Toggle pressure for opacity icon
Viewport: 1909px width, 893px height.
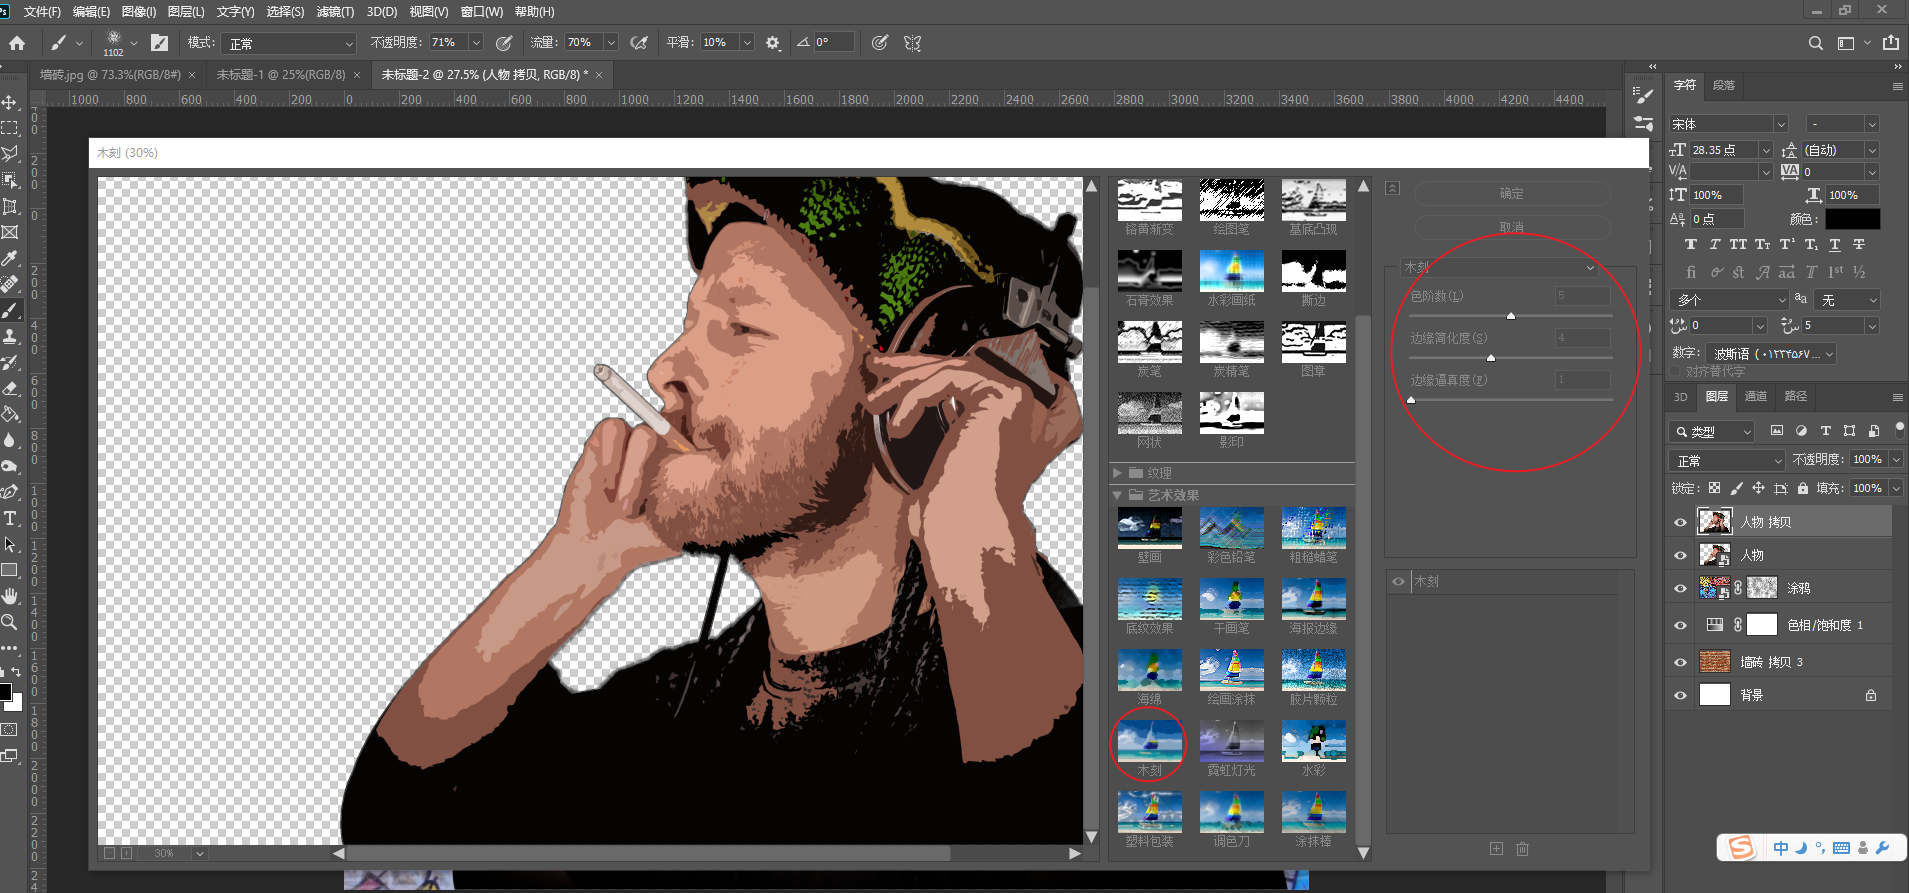click(504, 43)
